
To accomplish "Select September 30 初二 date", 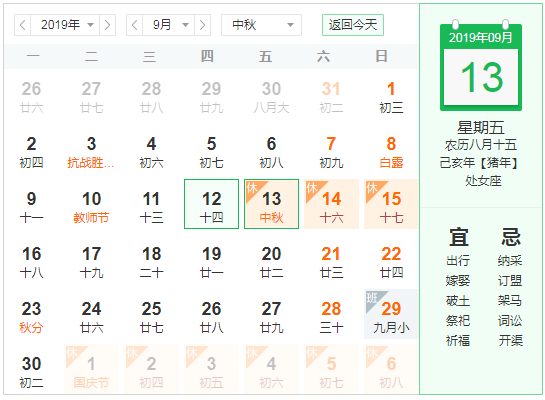I will (31, 372).
